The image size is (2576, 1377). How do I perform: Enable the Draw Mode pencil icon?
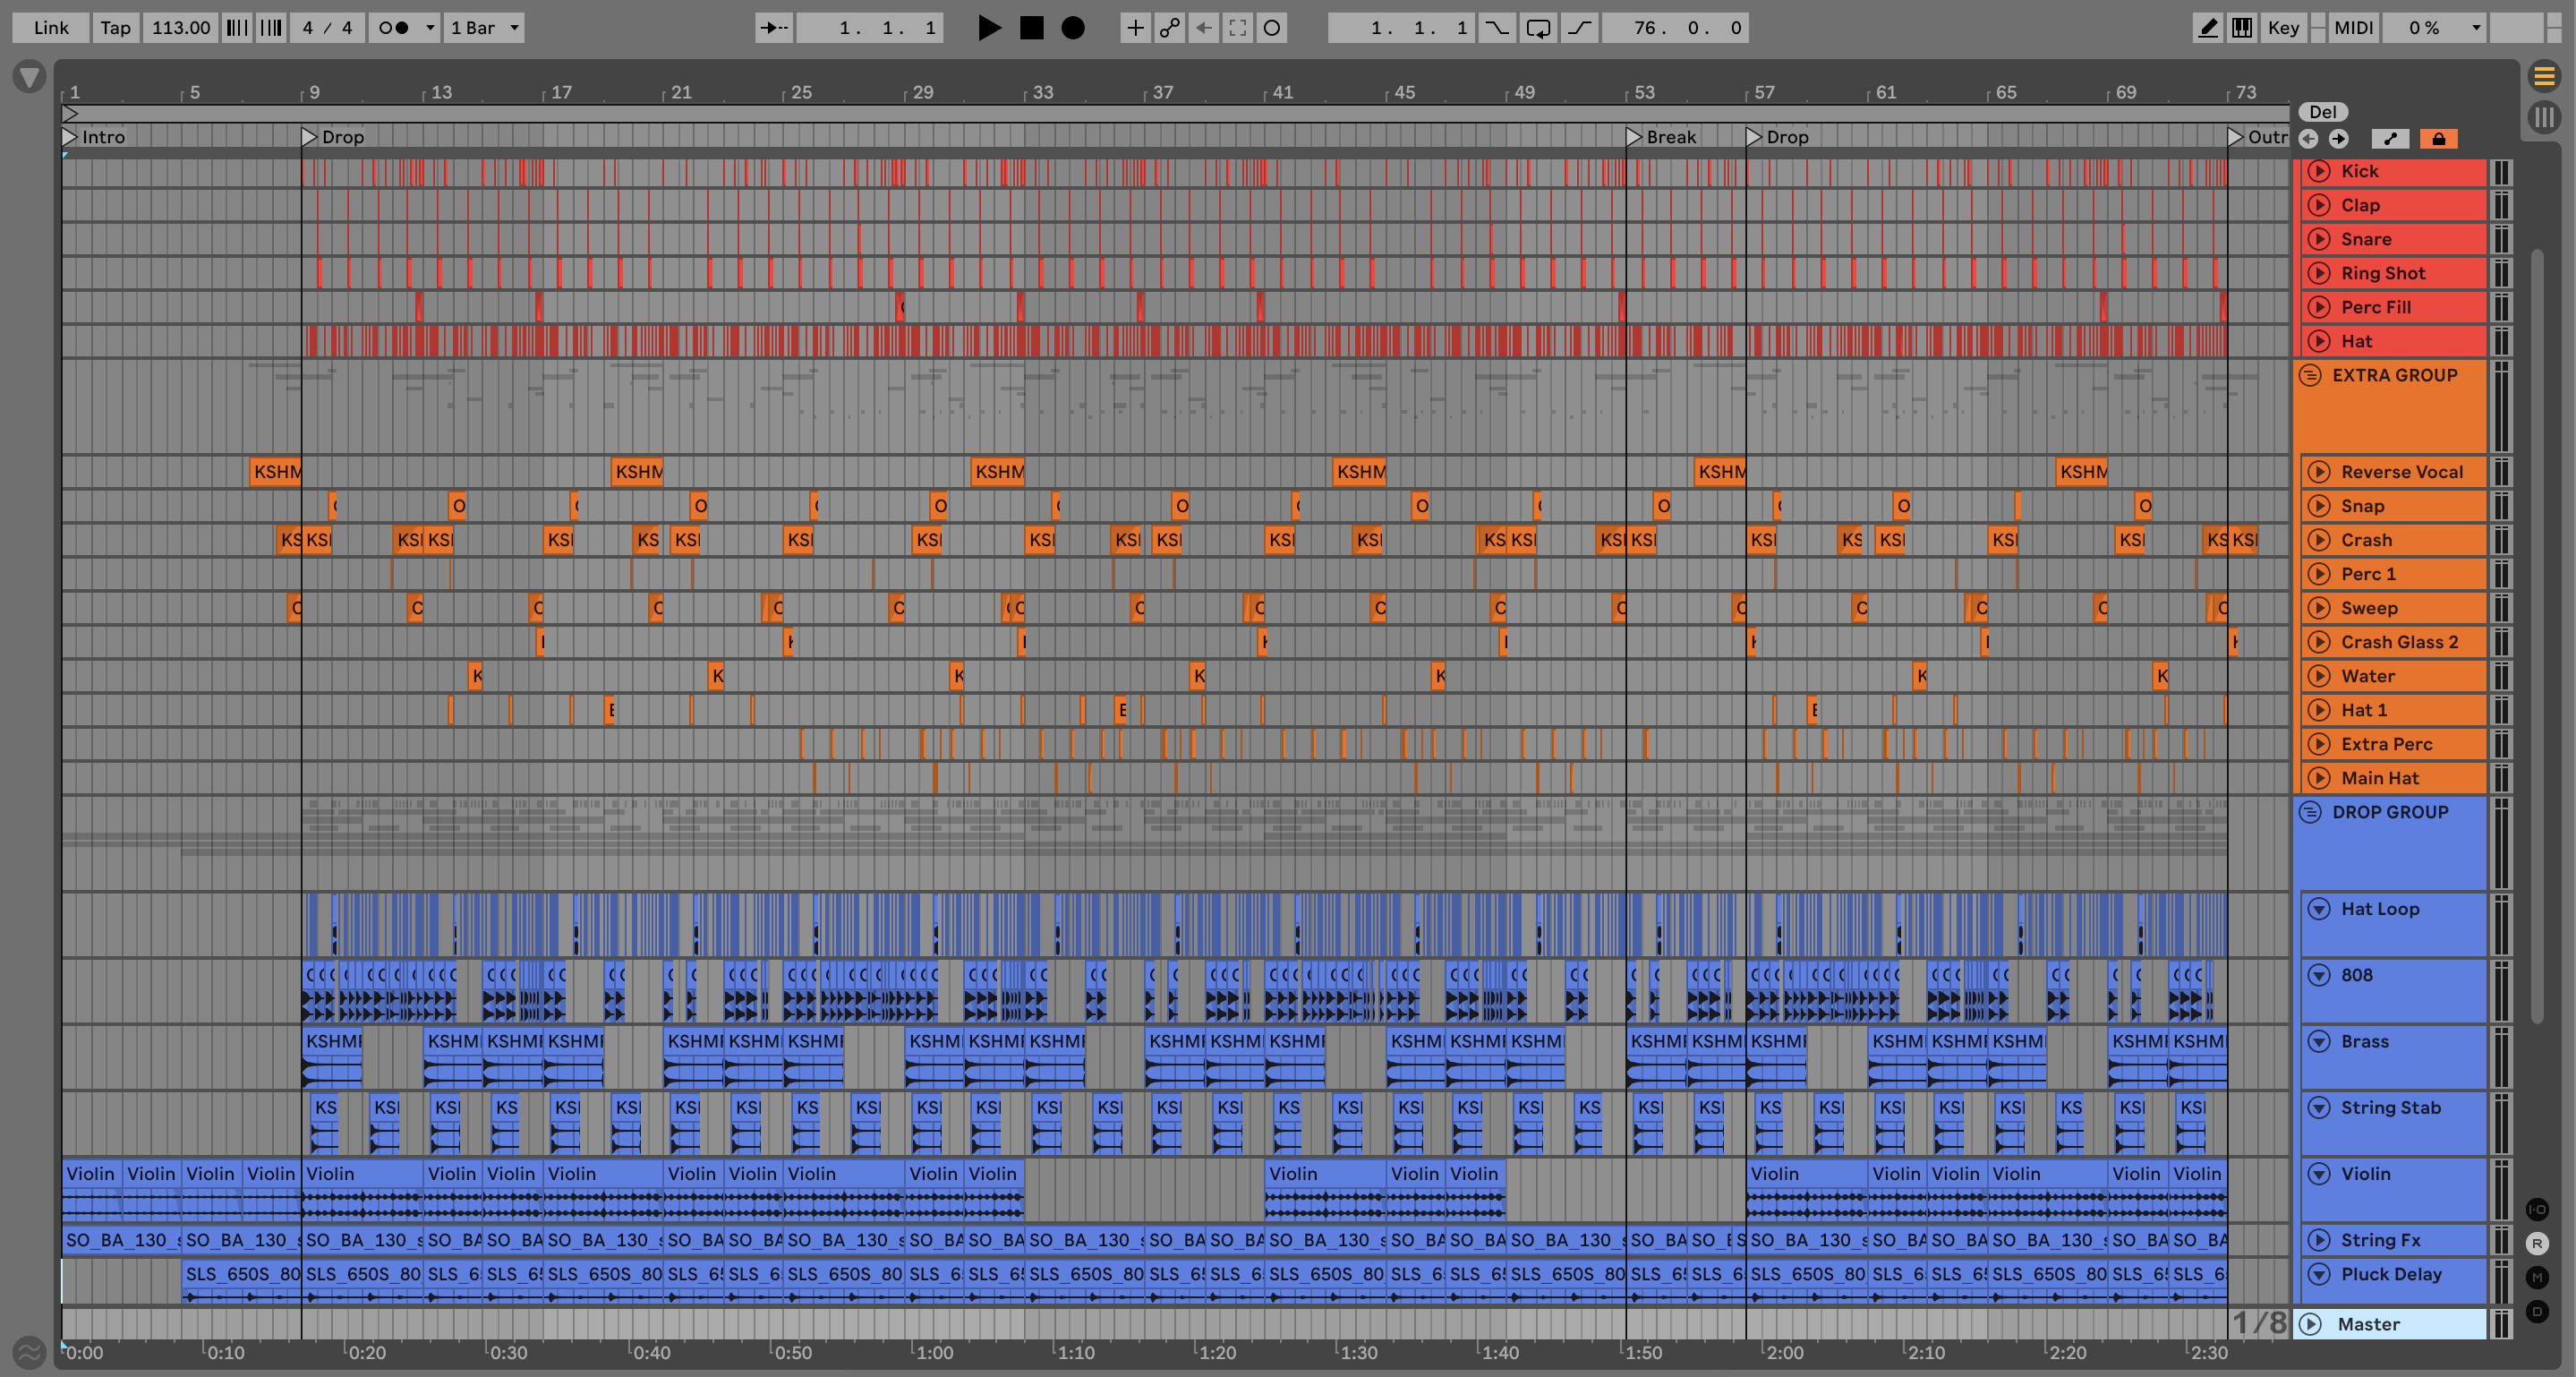click(2207, 28)
